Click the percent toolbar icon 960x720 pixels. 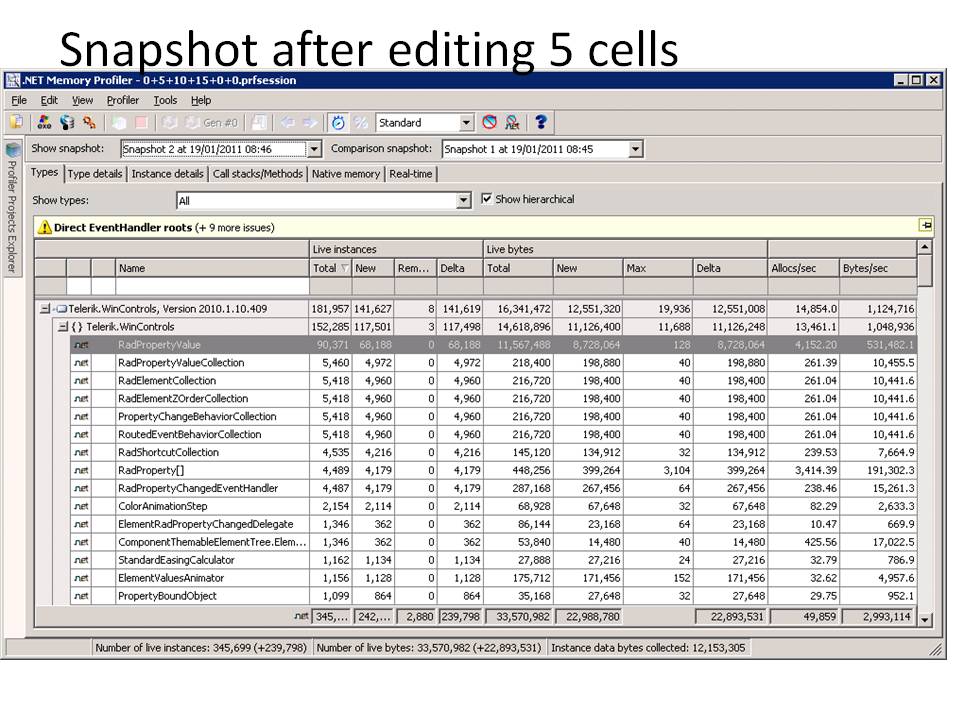(x=361, y=122)
